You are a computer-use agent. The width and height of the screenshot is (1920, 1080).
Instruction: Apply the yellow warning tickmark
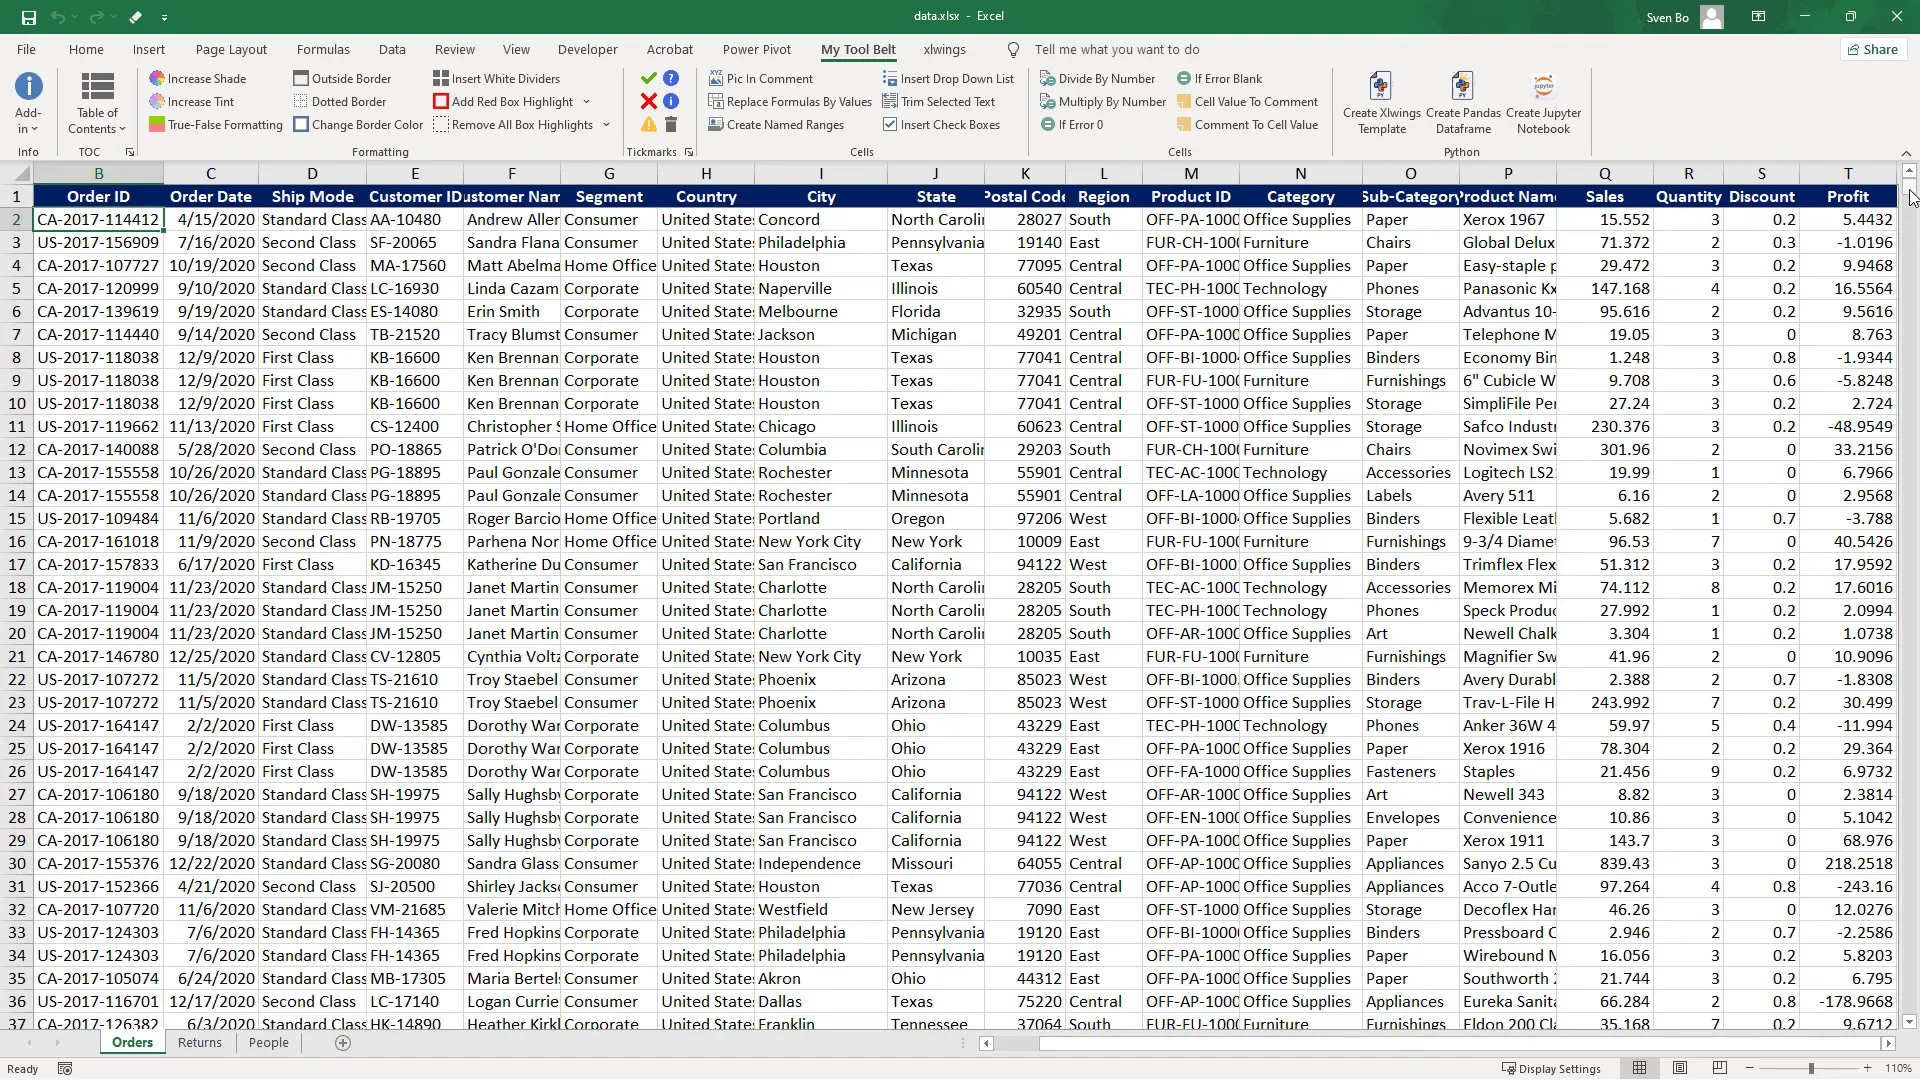647,124
